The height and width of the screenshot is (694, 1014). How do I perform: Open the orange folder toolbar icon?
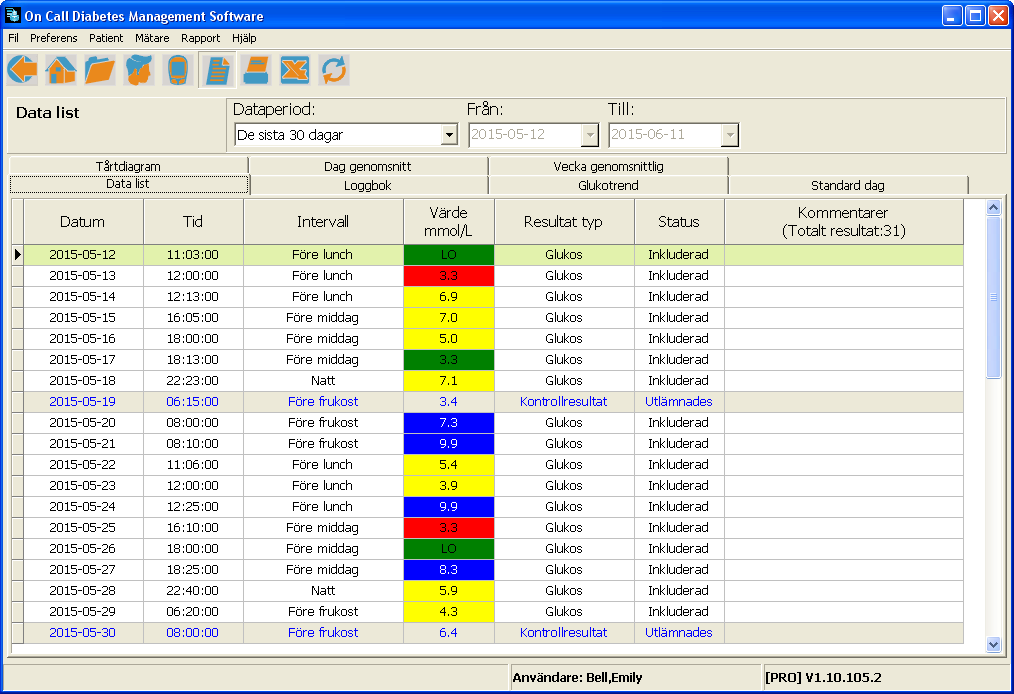pos(100,70)
